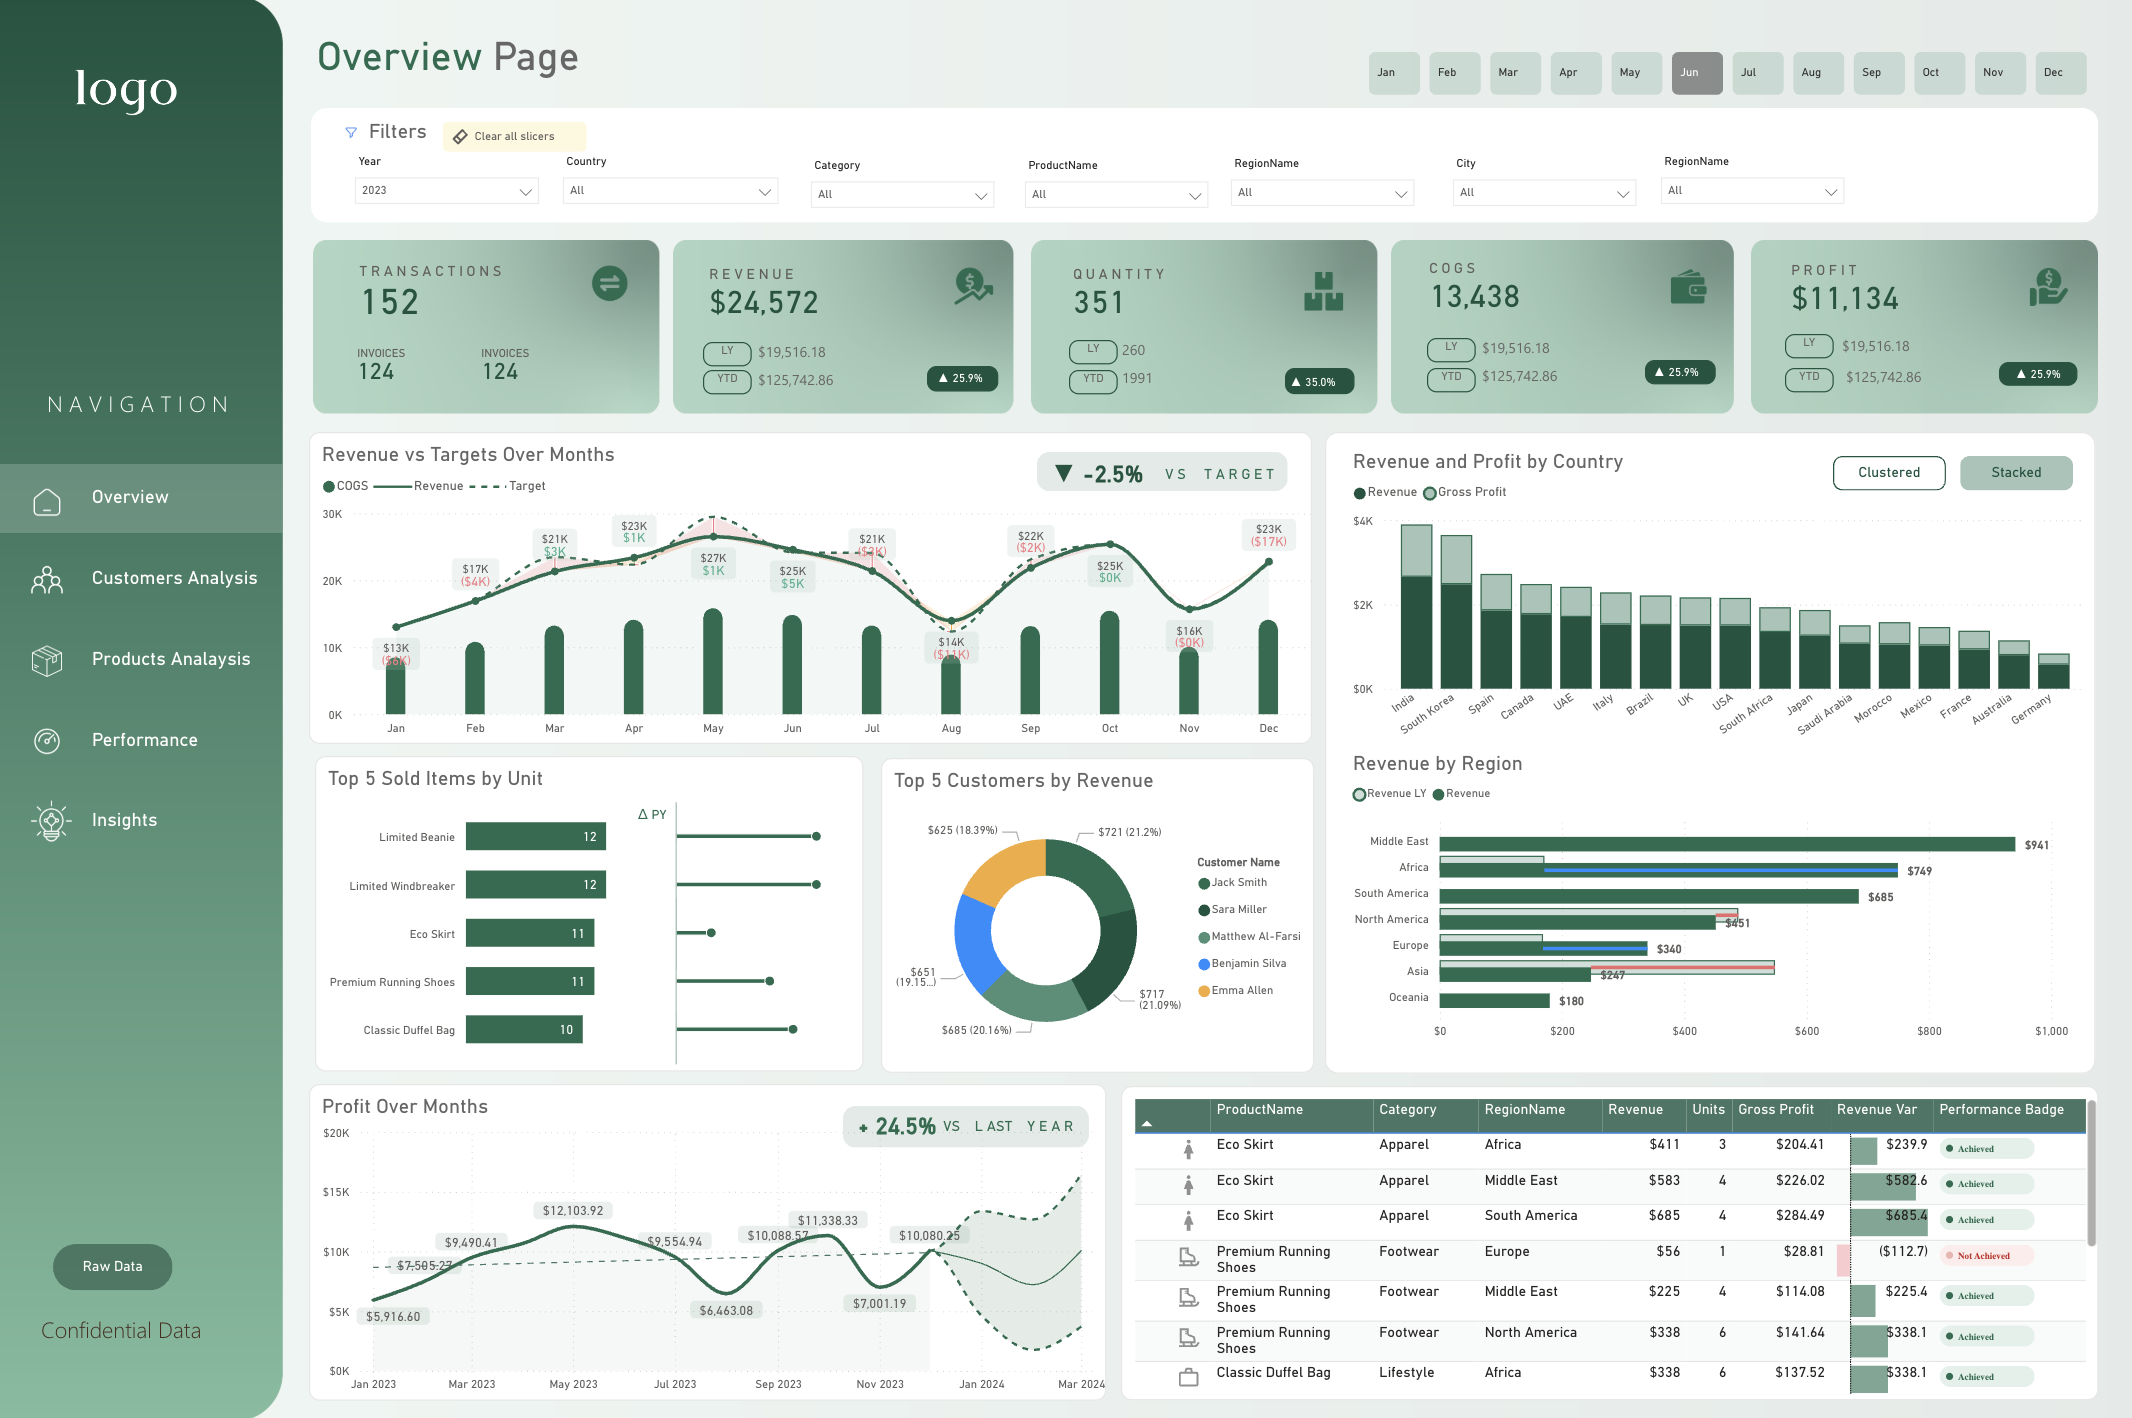The height and width of the screenshot is (1418, 2132).
Task: Switch country chart to Stacked view
Action: [2016, 473]
